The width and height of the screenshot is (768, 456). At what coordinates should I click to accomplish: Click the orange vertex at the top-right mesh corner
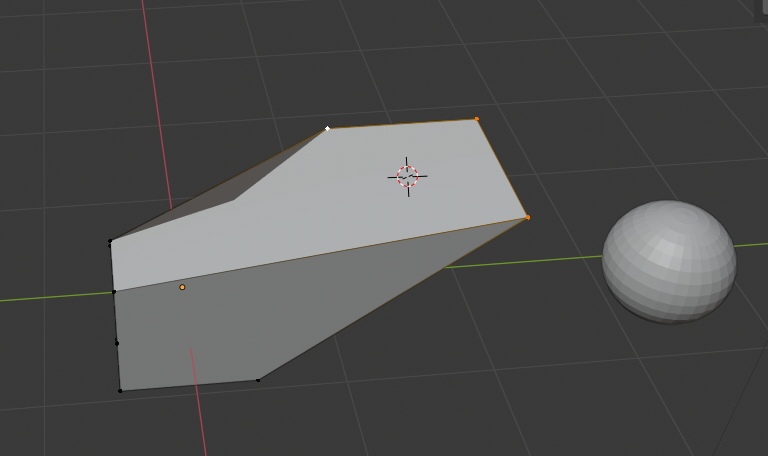click(x=477, y=119)
